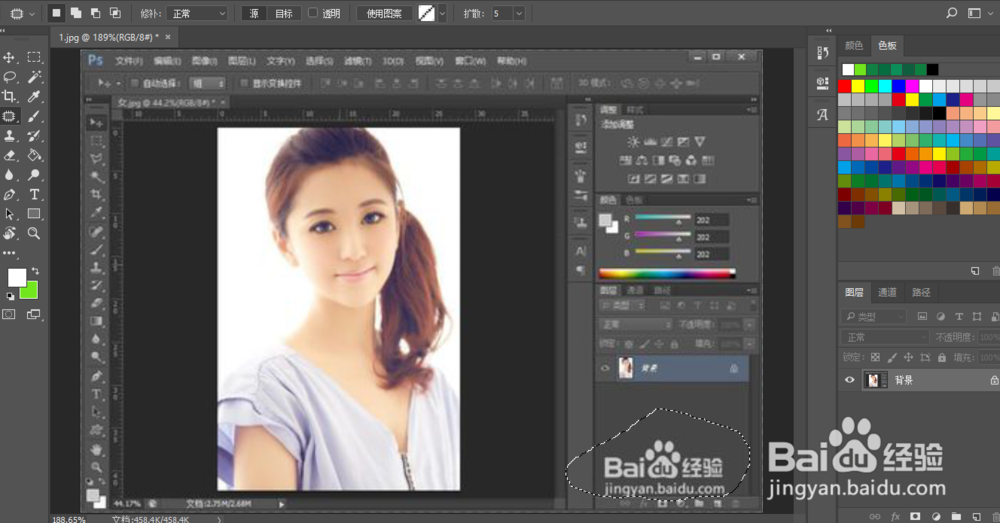Image resolution: width=1000 pixels, height=523 pixels.
Task: Select the Horizontal Type tool
Action: [34, 195]
